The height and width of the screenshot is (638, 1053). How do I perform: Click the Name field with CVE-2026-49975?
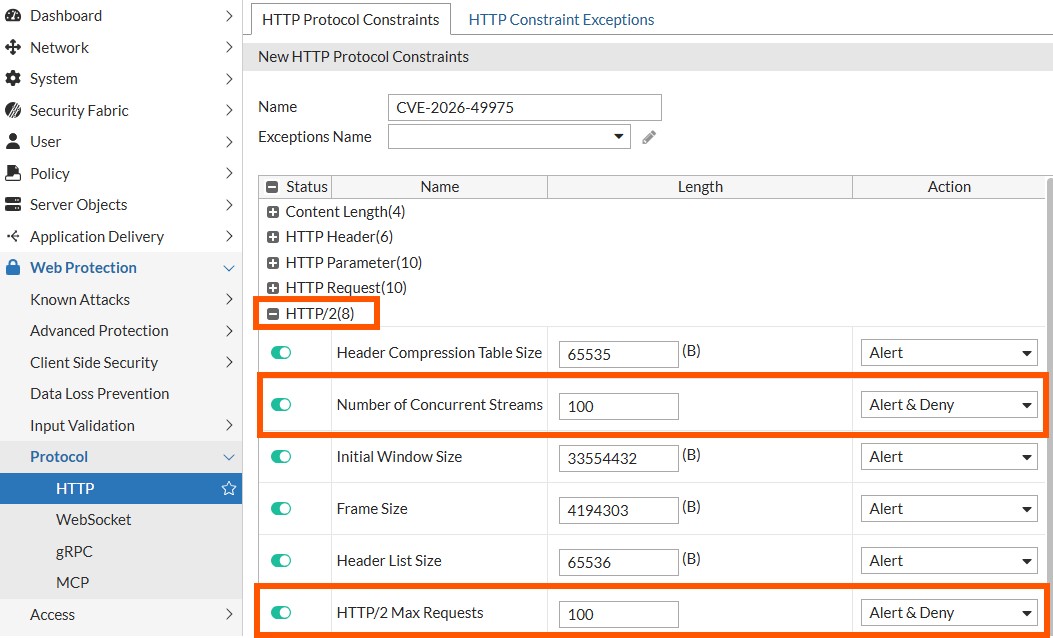(x=524, y=107)
